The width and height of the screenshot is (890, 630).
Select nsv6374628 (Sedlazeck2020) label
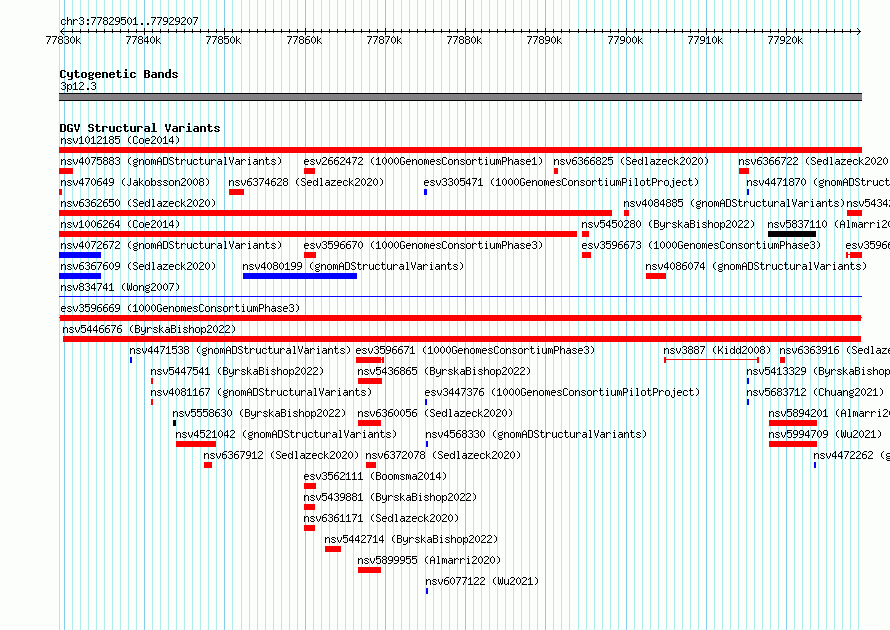[306, 182]
